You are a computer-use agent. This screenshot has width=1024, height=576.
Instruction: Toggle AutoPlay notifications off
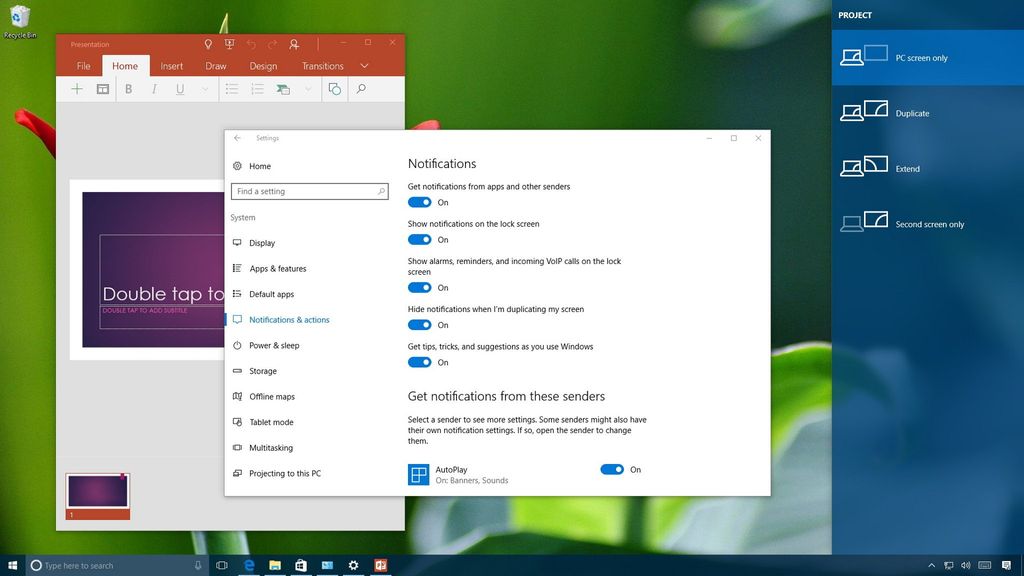(x=611, y=469)
